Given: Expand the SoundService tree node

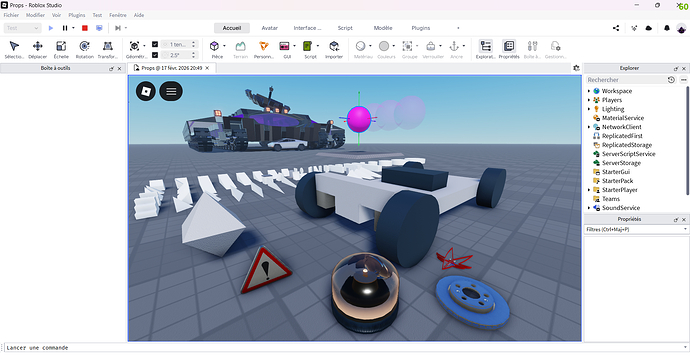Looking at the screenshot, I should pos(589,208).
